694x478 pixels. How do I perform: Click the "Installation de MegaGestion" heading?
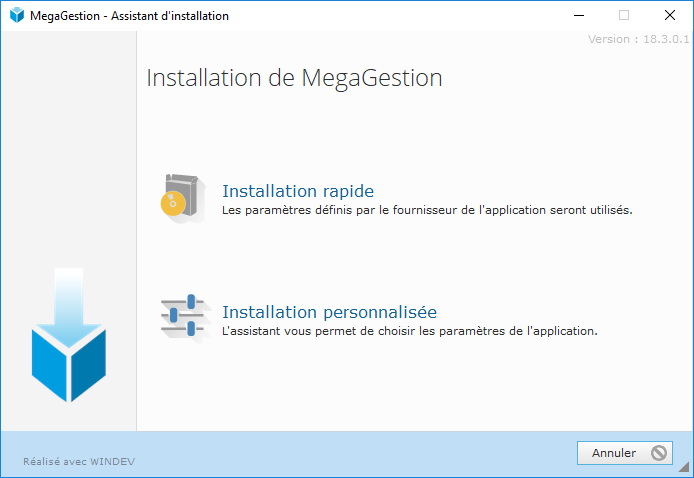(294, 78)
